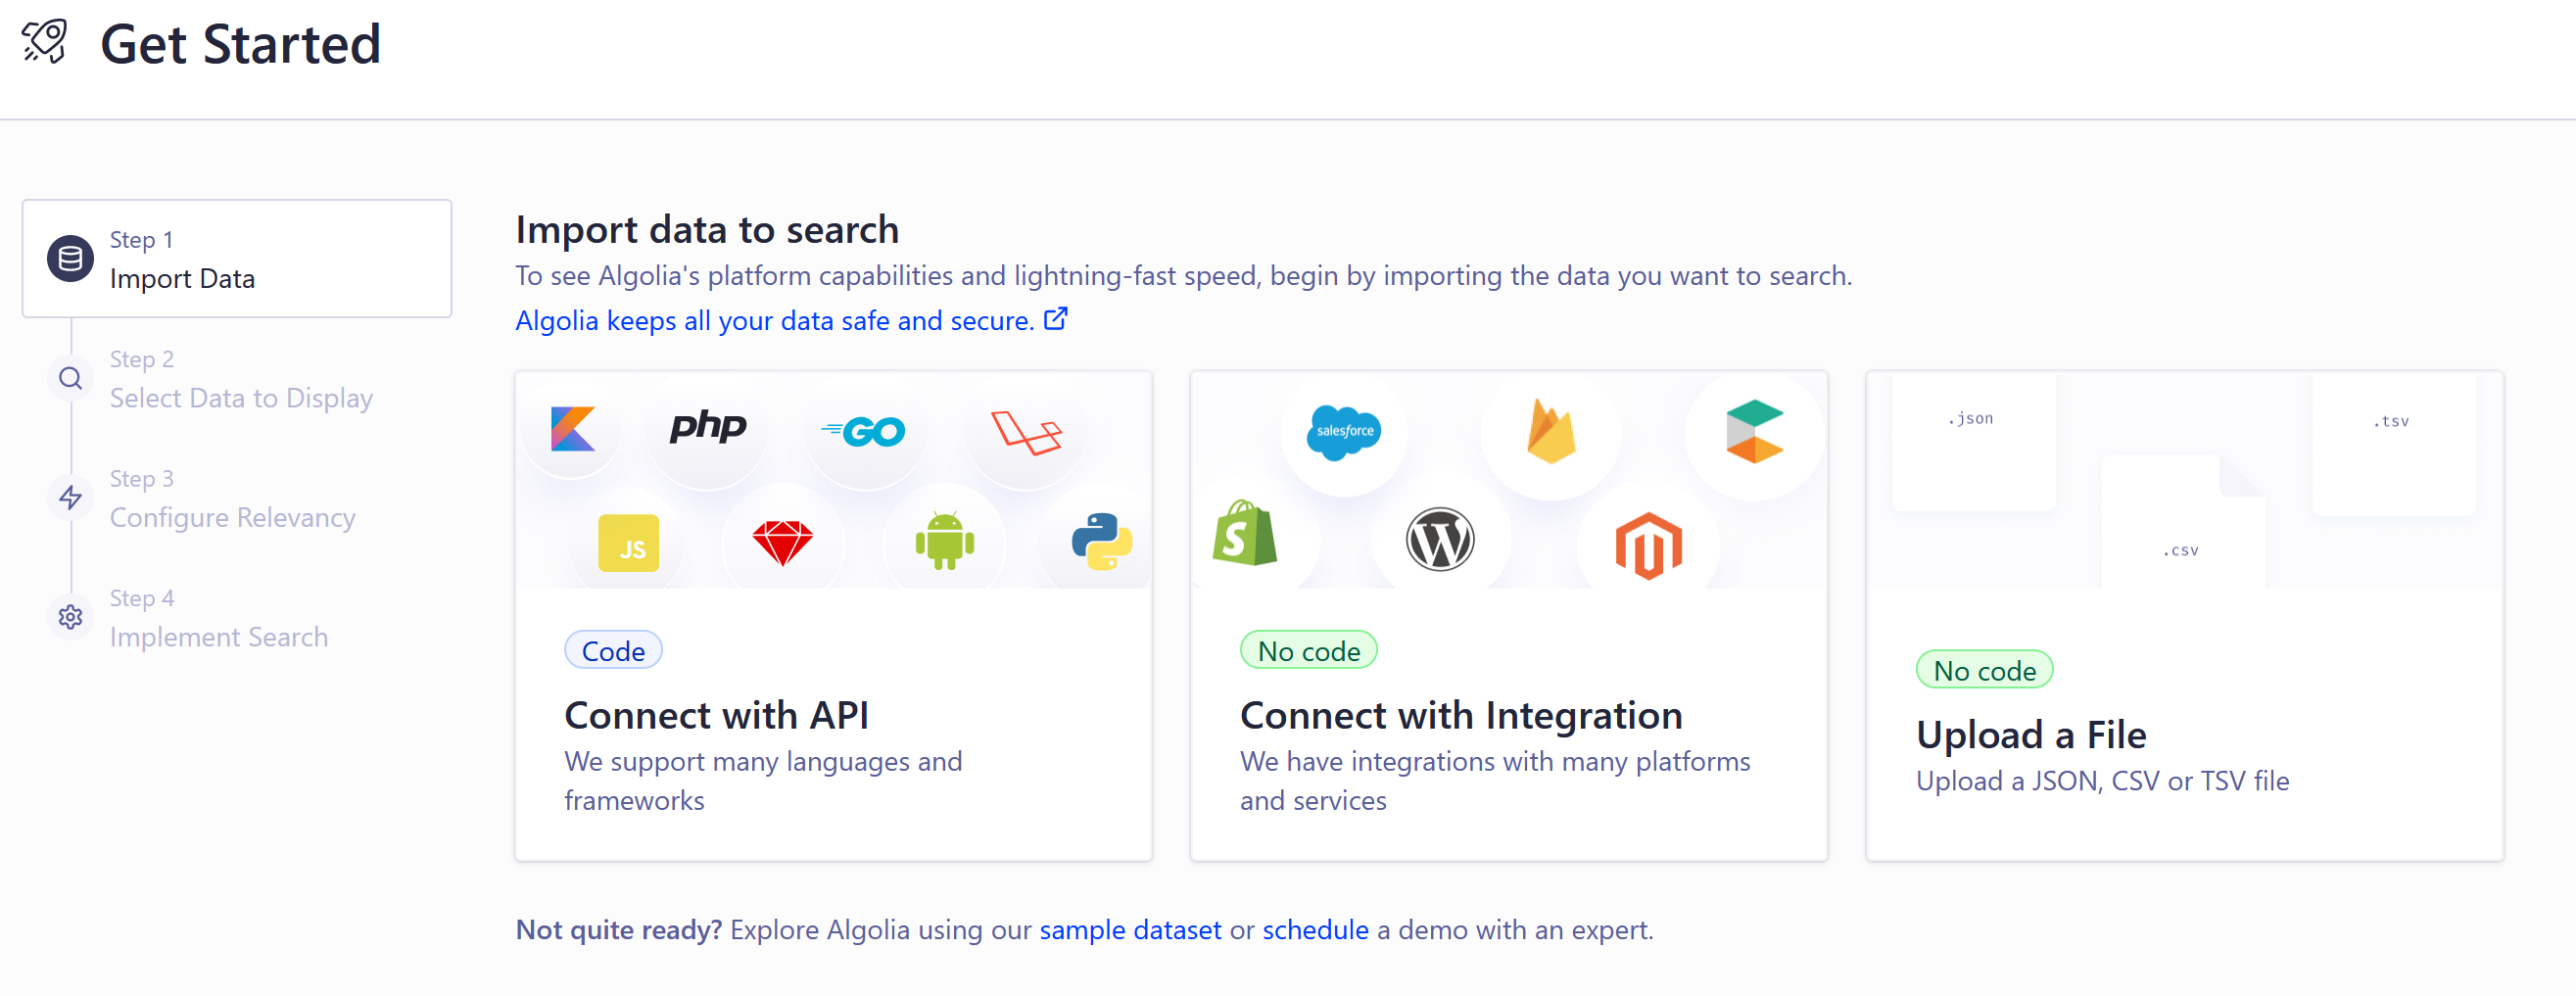Click the Magento logo icon

[1649, 545]
